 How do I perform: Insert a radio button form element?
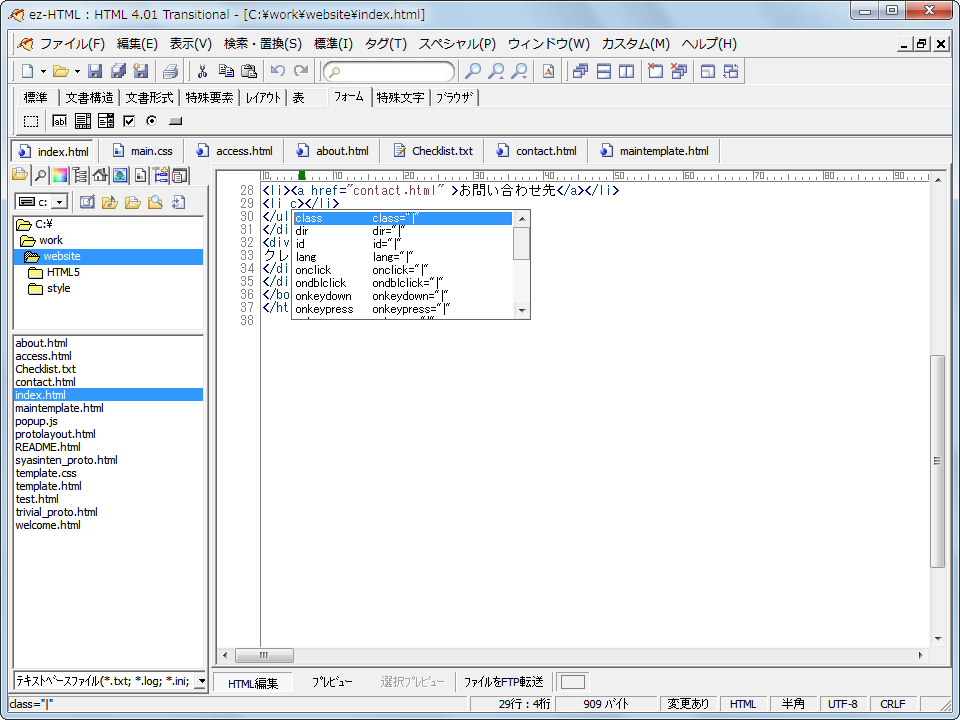152,121
